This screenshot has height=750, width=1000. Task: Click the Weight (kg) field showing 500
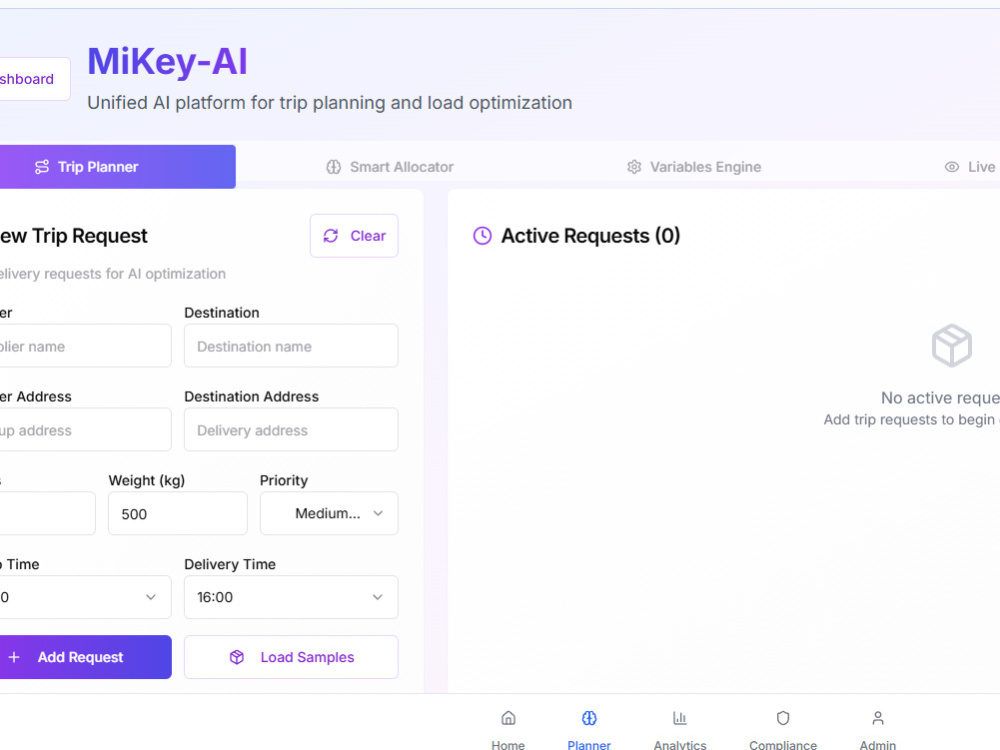177,513
